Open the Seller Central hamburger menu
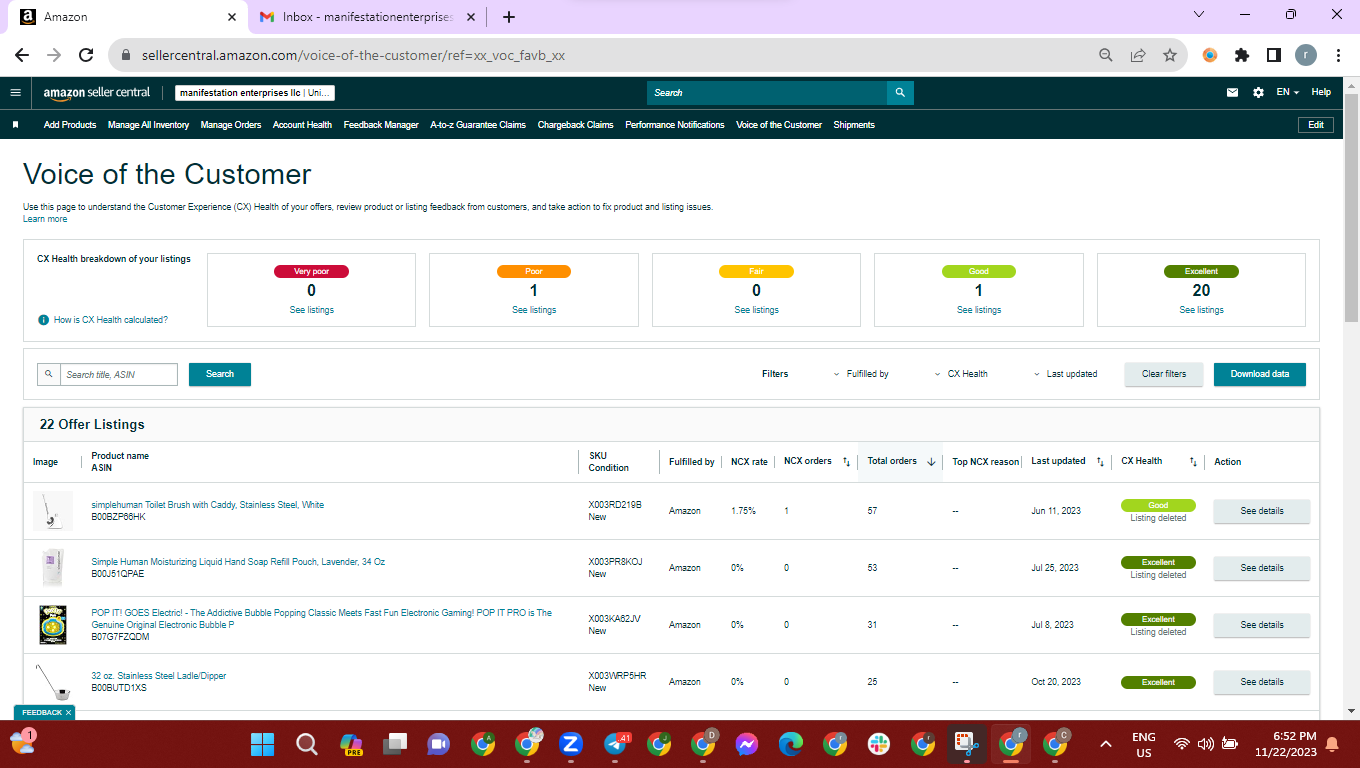 [x=15, y=92]
